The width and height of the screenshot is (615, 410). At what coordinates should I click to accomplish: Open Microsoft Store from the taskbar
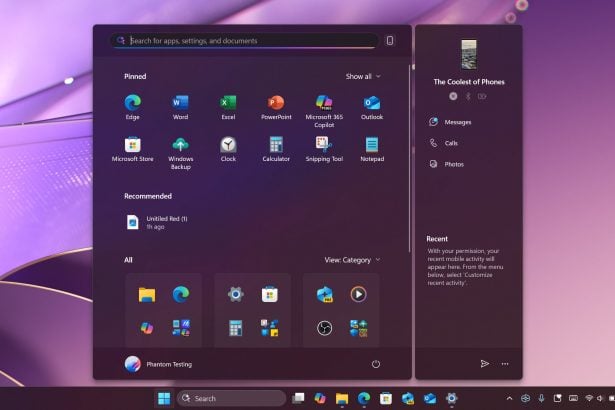coord(386,399)
